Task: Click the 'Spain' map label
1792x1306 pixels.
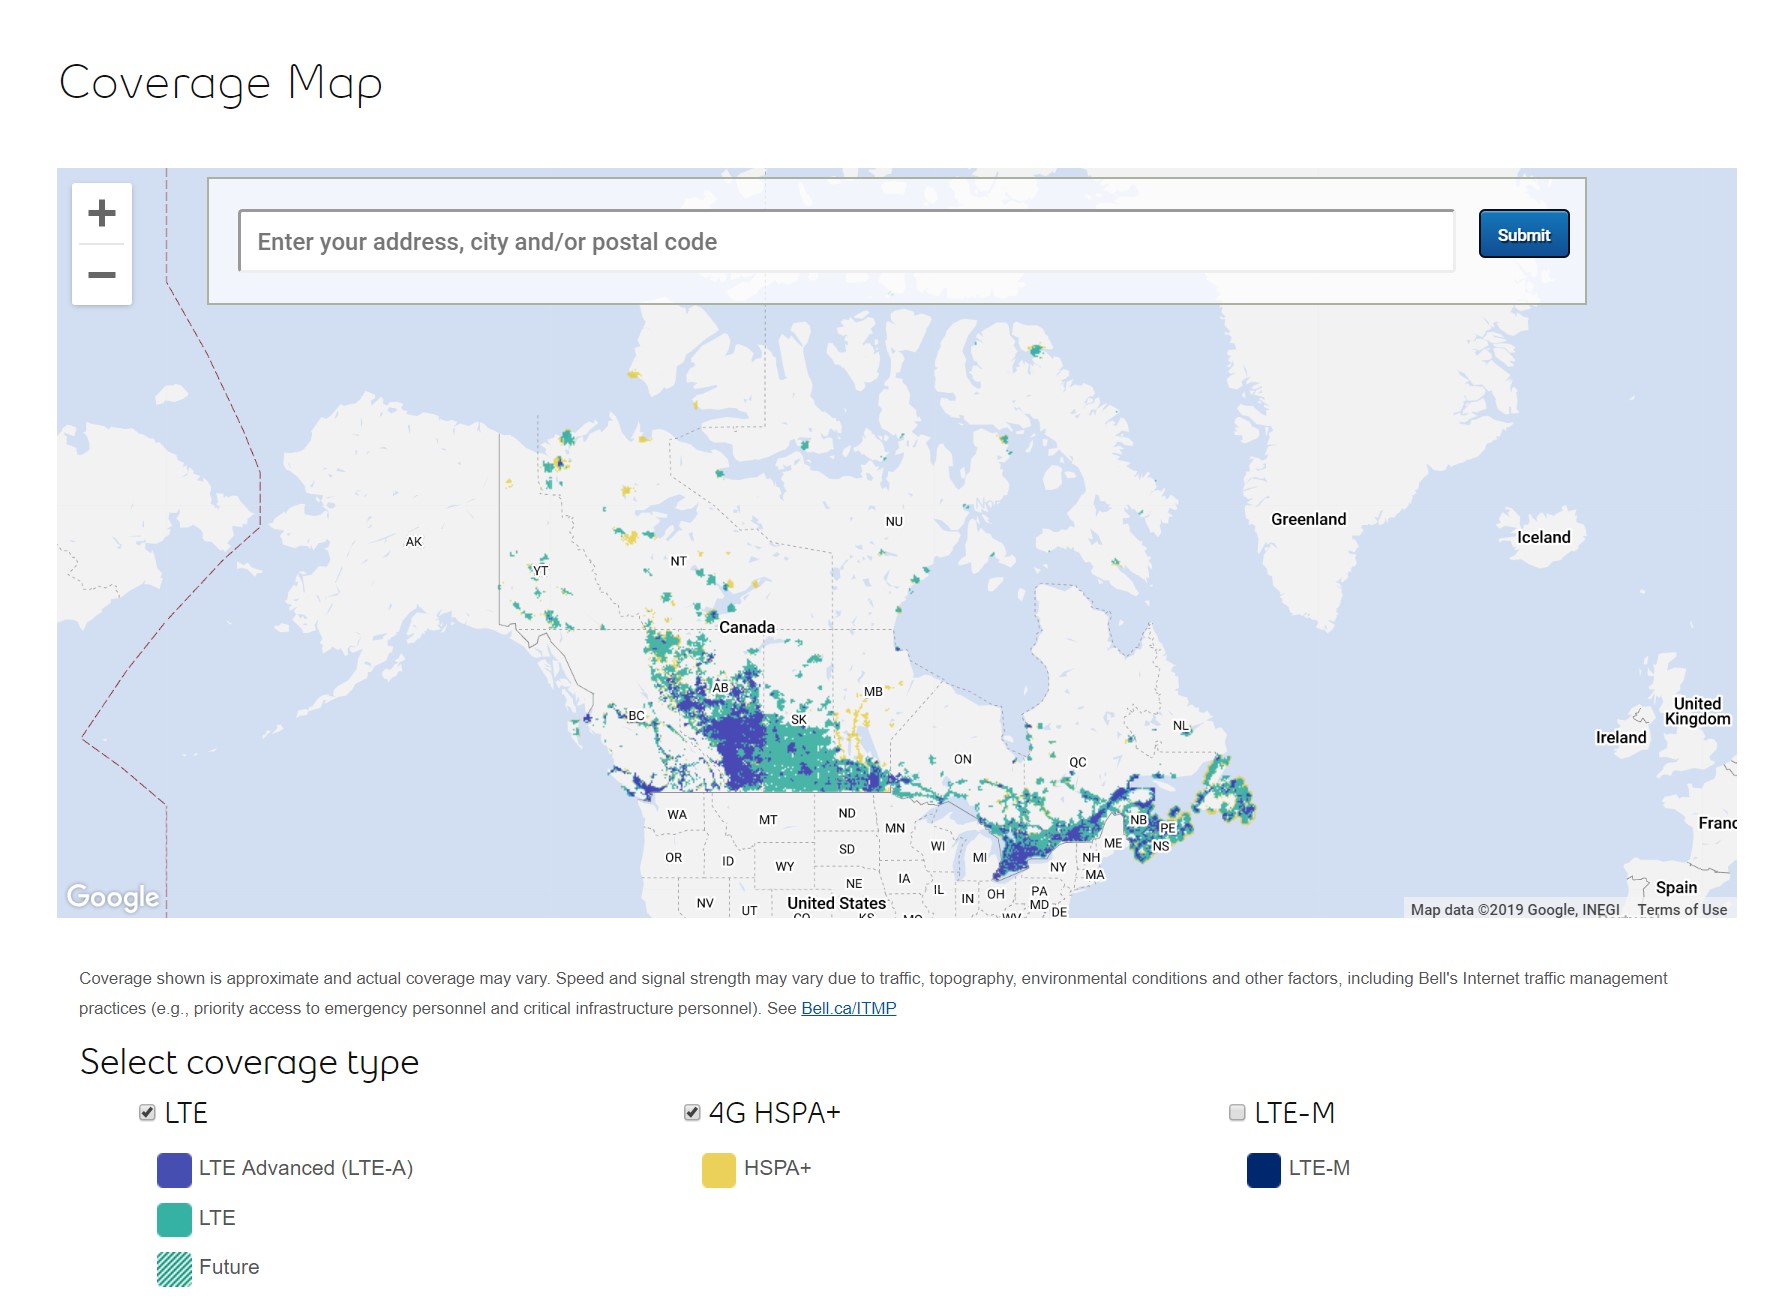Action: [1676, 887]
